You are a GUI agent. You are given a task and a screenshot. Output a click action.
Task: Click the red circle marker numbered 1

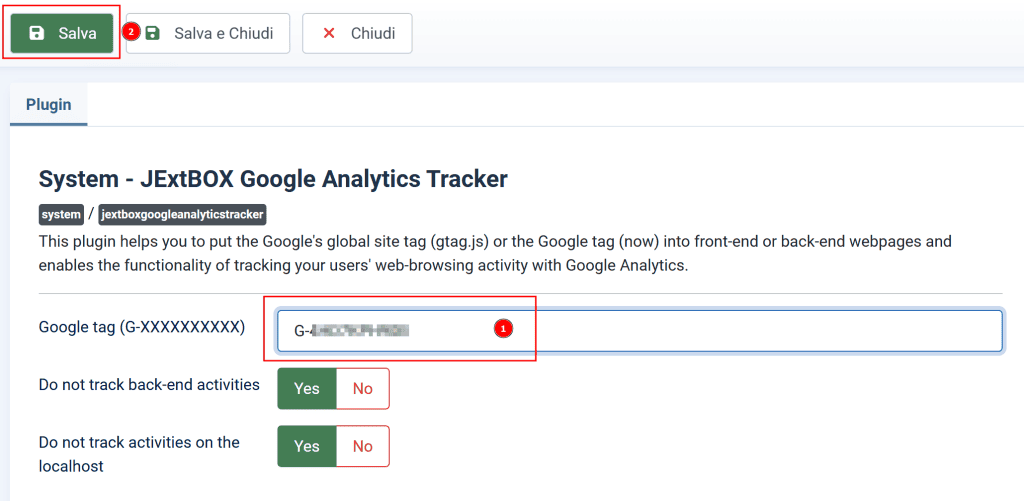pyautogui.click(x=503, y=329)
